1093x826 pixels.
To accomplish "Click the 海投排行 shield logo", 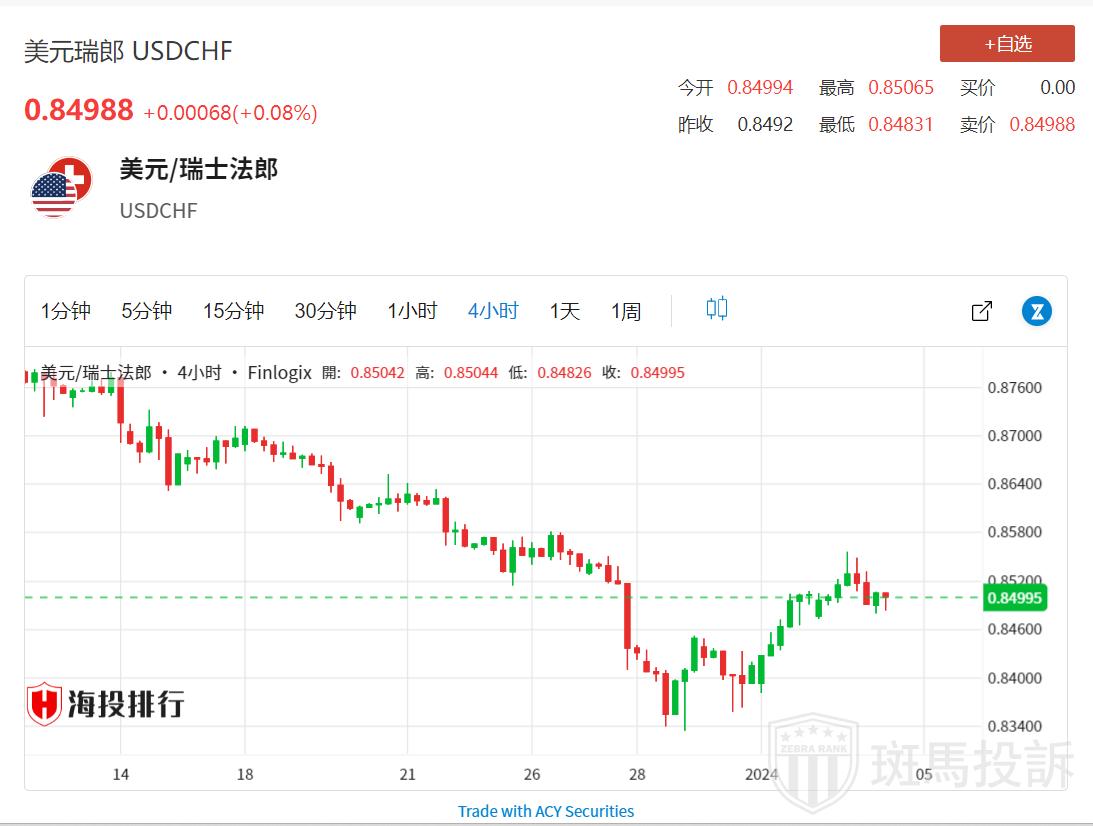I will tap(105, 704).
